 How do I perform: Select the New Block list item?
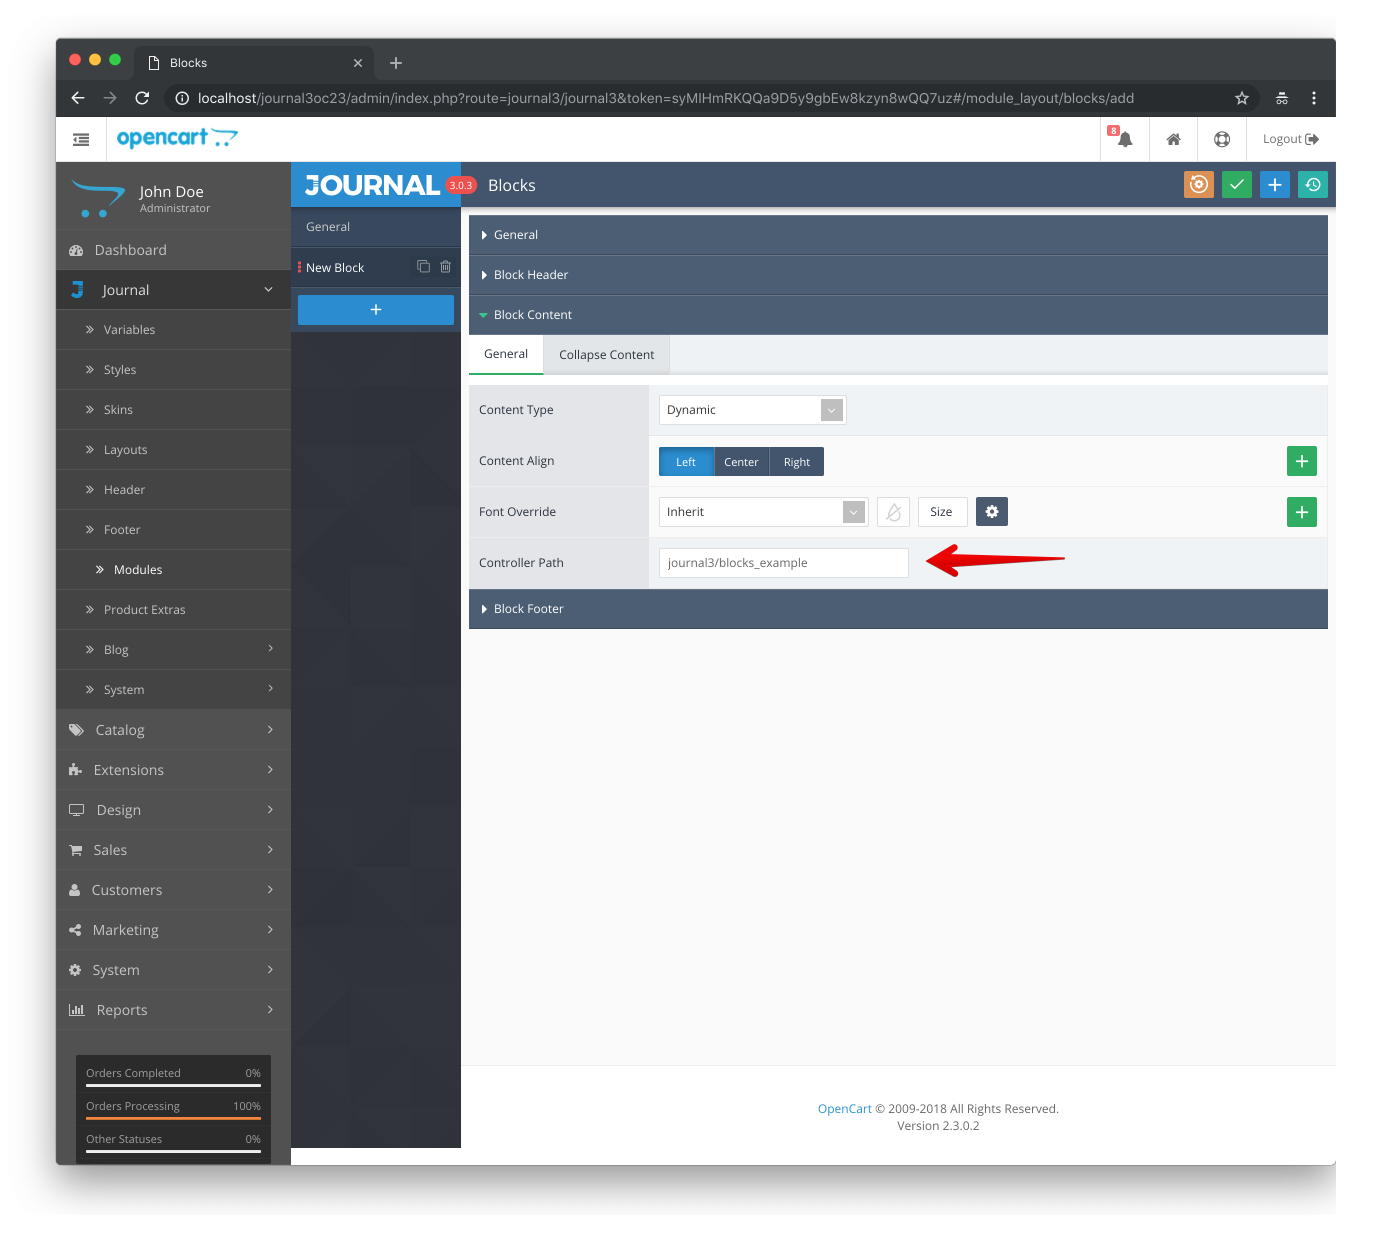pos(376,268)
